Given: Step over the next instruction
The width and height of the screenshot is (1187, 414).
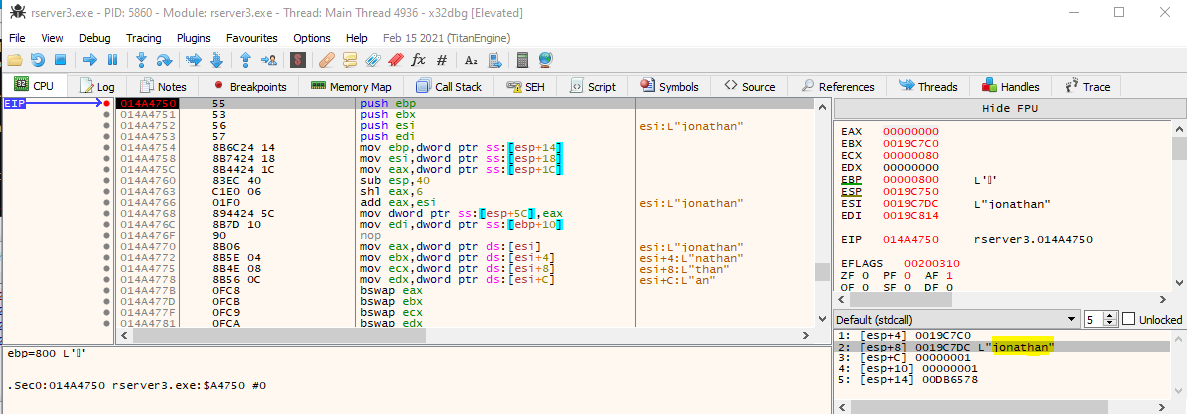Looking at the screenshot, I should click(x=164, y=60).
